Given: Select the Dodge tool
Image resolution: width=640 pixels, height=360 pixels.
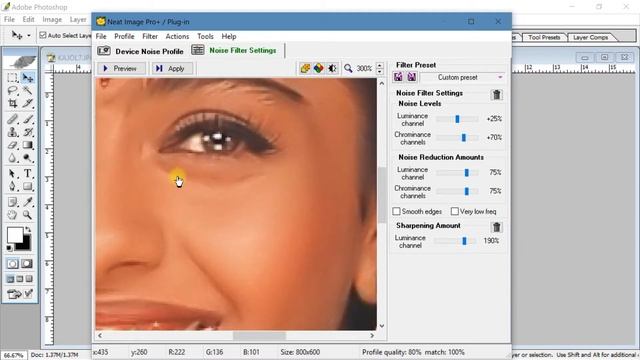Looking at the screenshot, I should [x=28, y=158].
